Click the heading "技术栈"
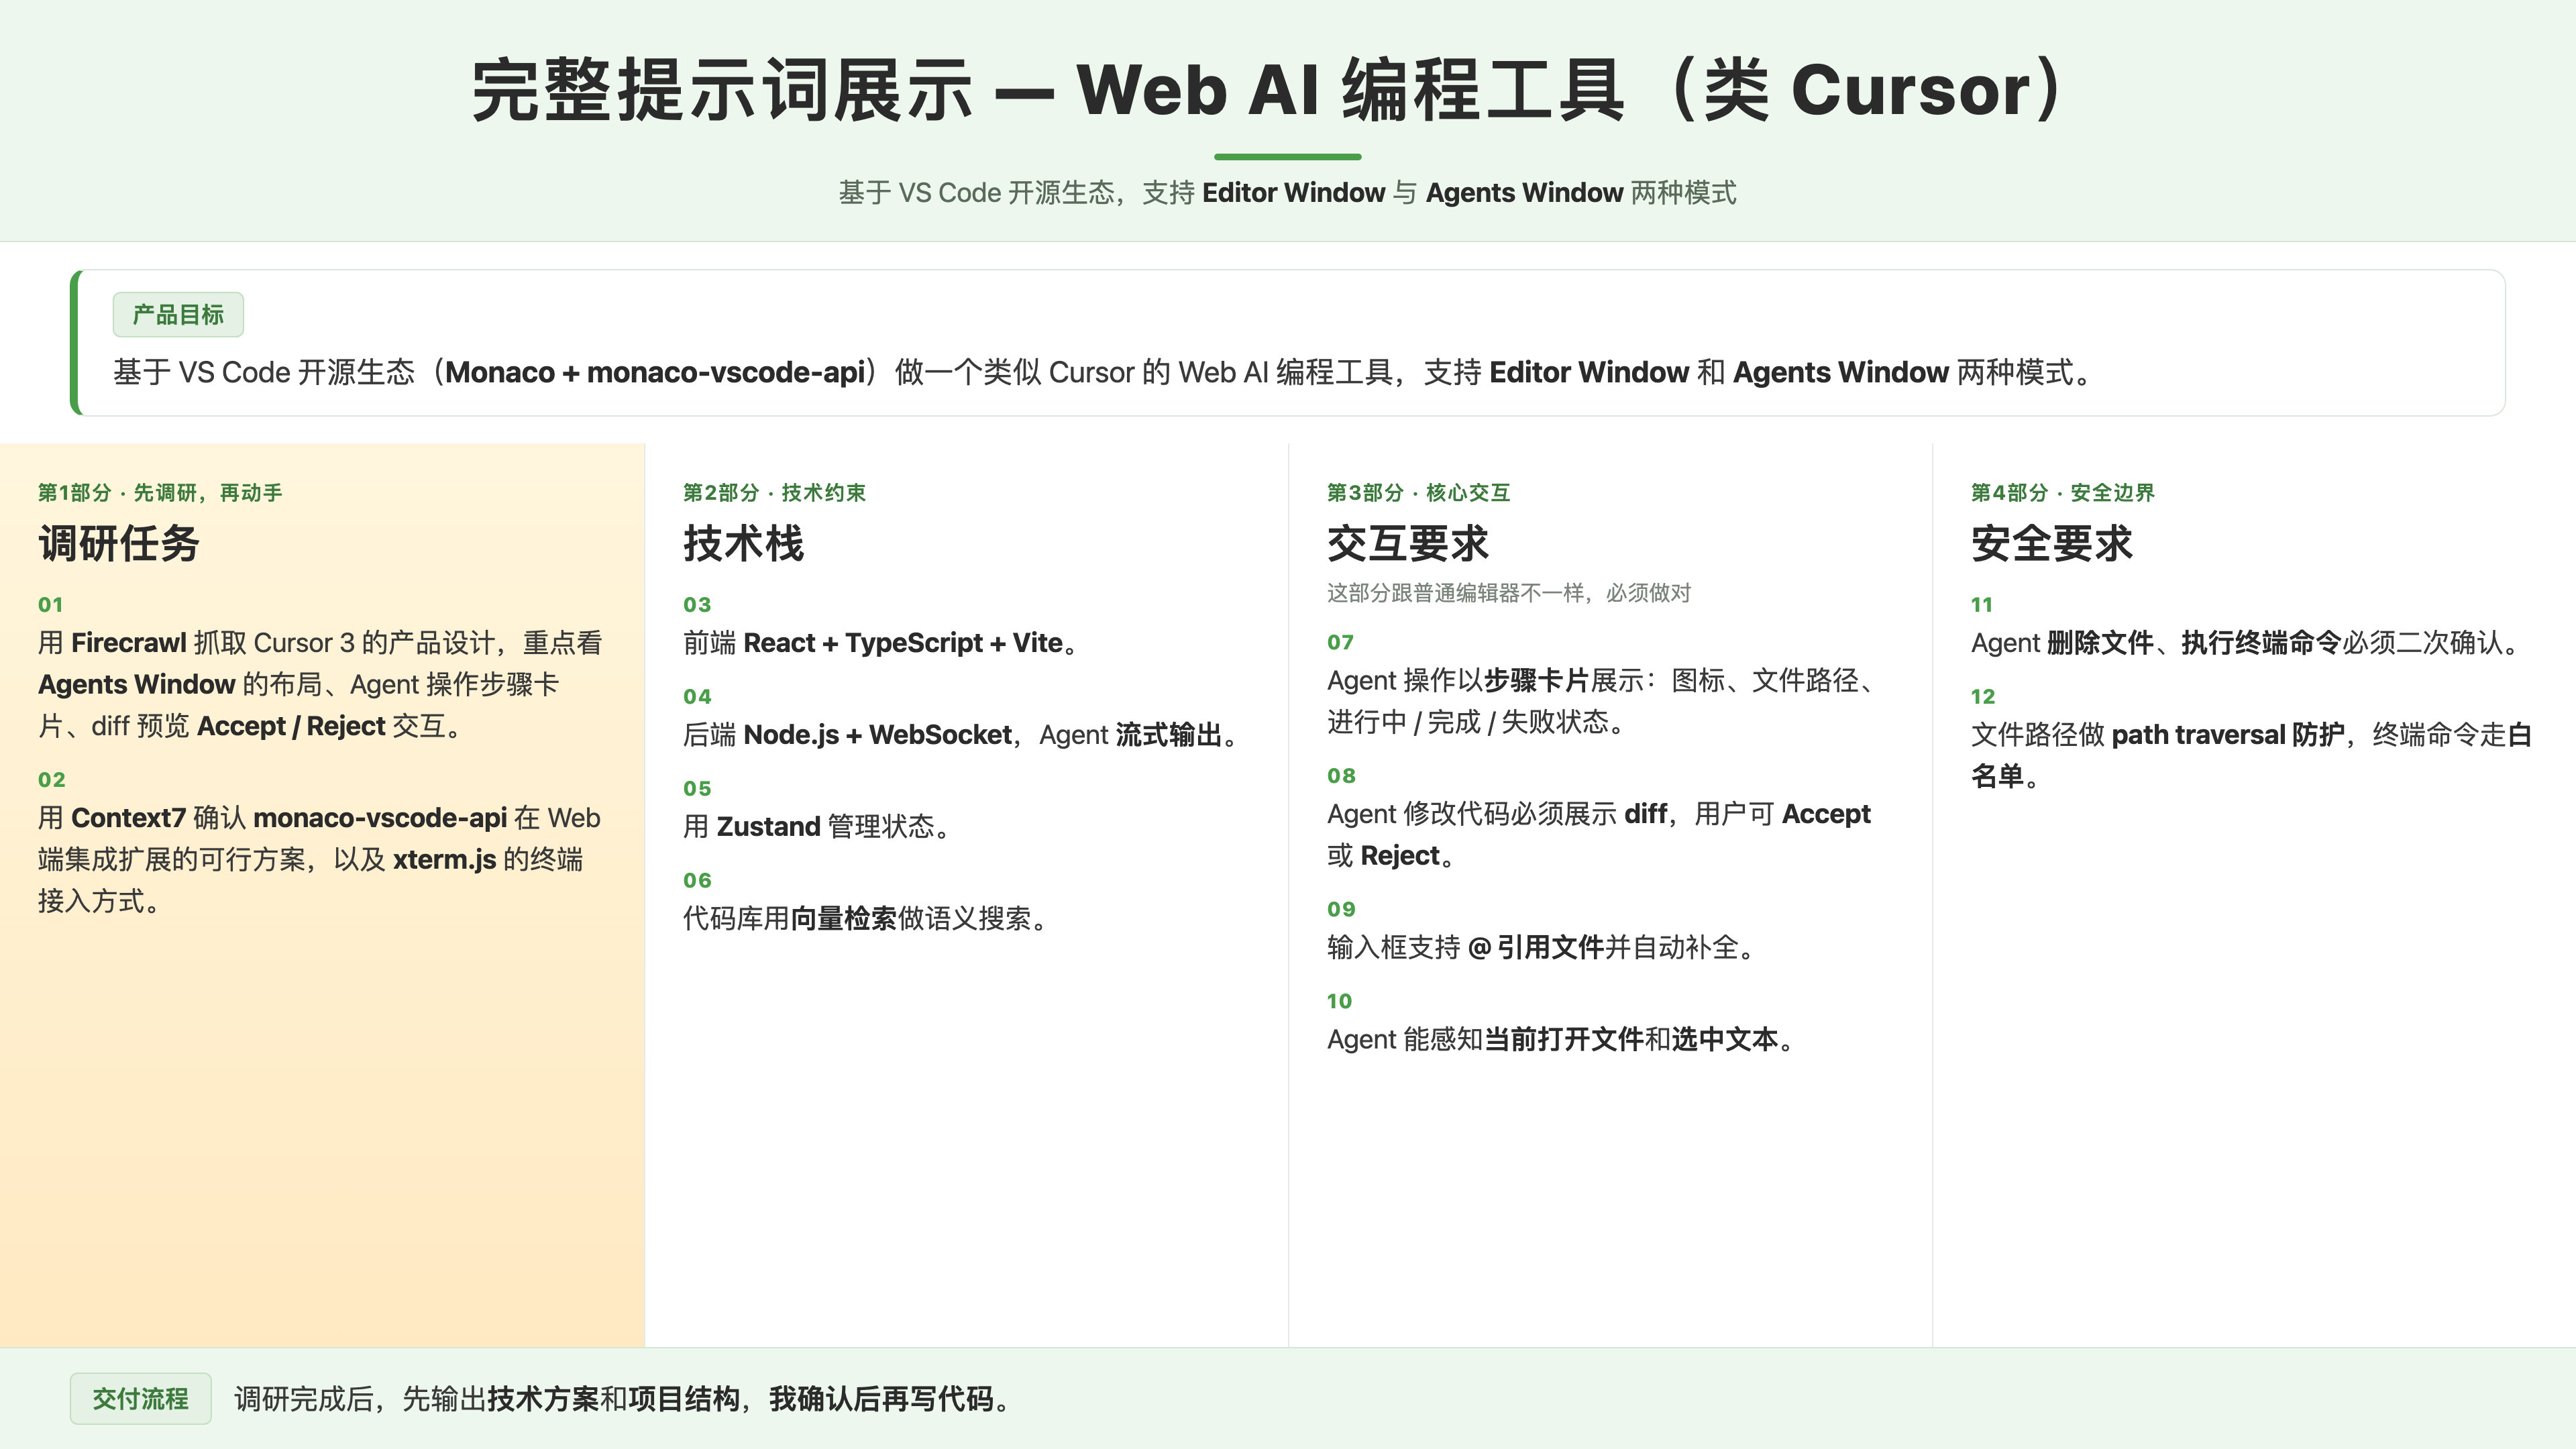This screenshot has height=1449, width=2576. pyautogui.click(x=743, y=543)
